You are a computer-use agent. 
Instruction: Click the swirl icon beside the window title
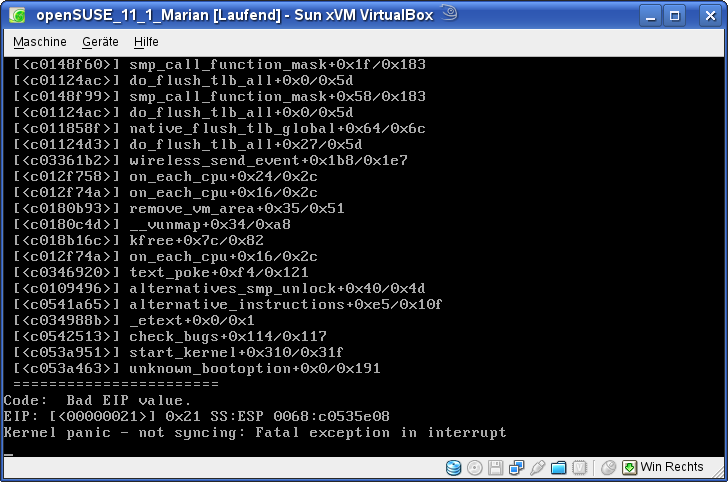click(450, 14)
